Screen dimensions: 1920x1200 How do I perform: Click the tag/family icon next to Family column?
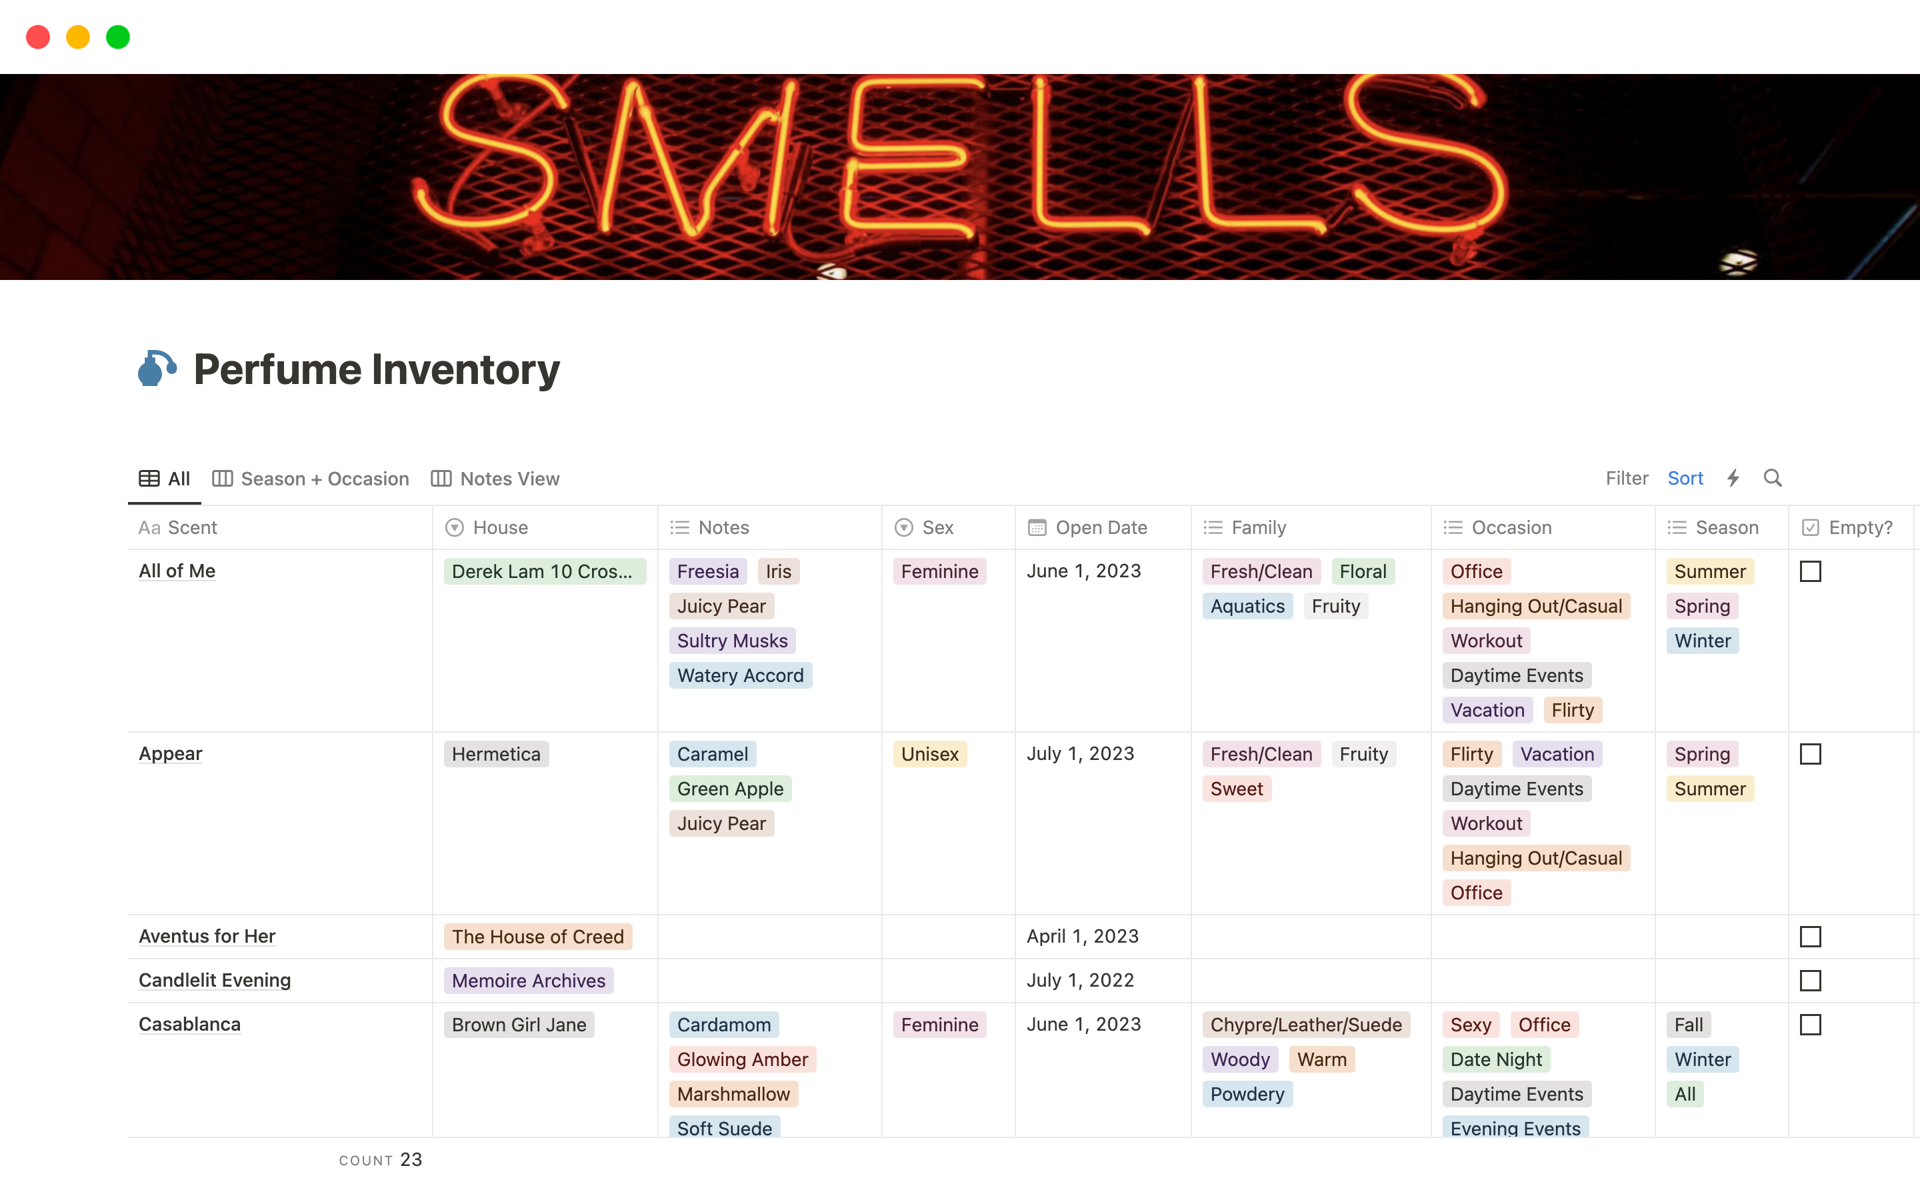coord(1215,527)
